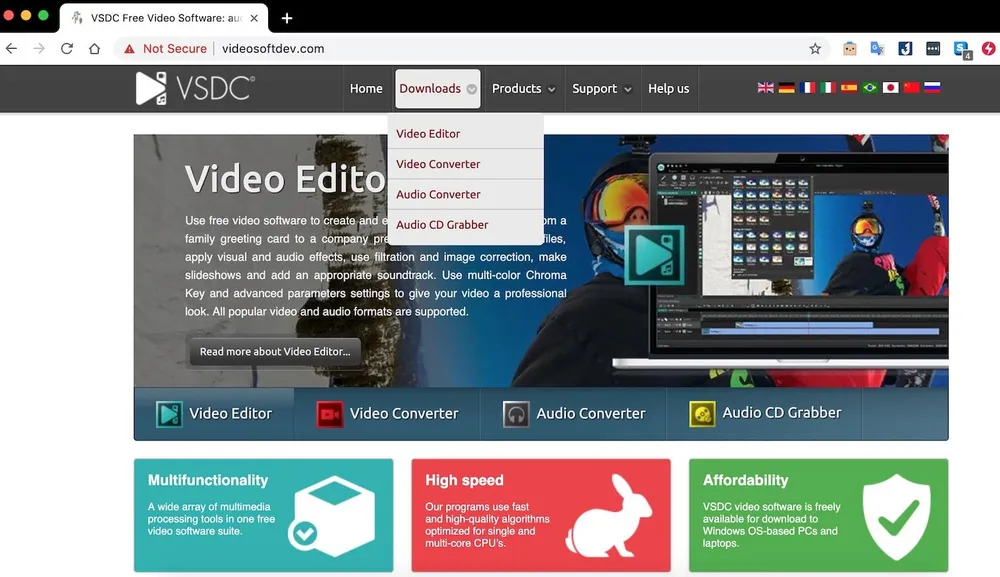This screenshot has width=1000, height=577.
Task: Open the Support dropdown menu
Action: pyautogui.click(x=601, y=88)
